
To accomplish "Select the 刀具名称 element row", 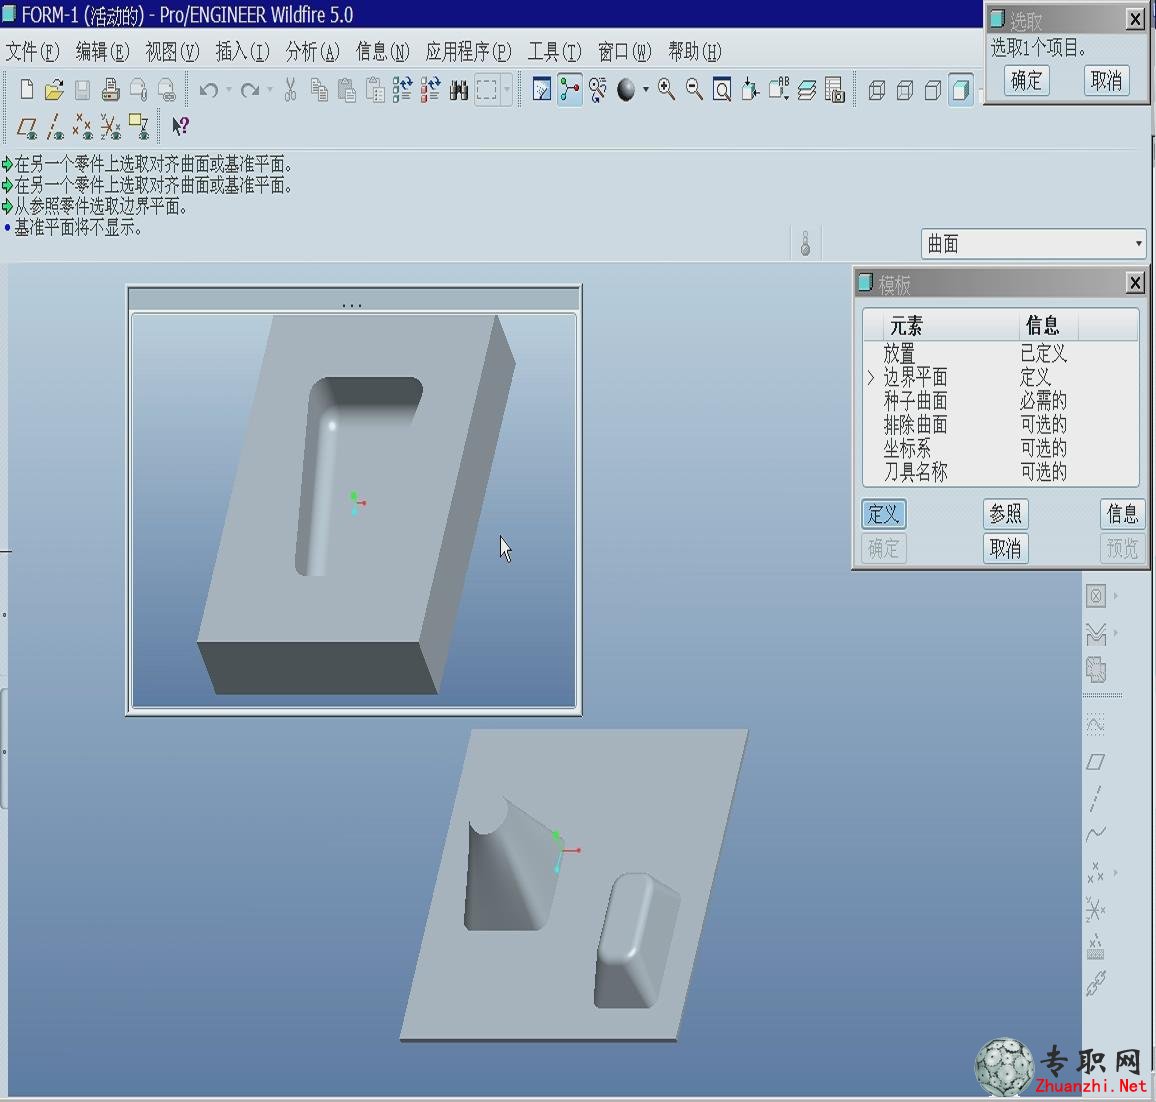I will tap(1000, 472).
